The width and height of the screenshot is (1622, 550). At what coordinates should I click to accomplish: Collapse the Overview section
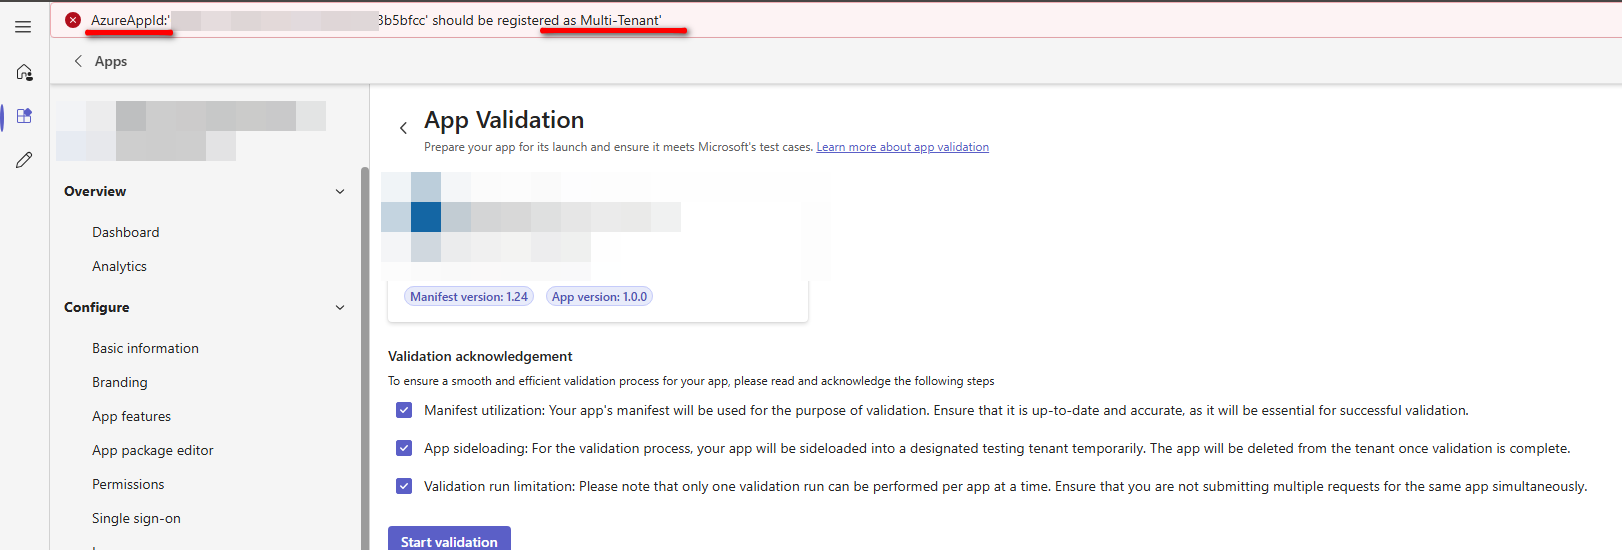coord(340,191)
